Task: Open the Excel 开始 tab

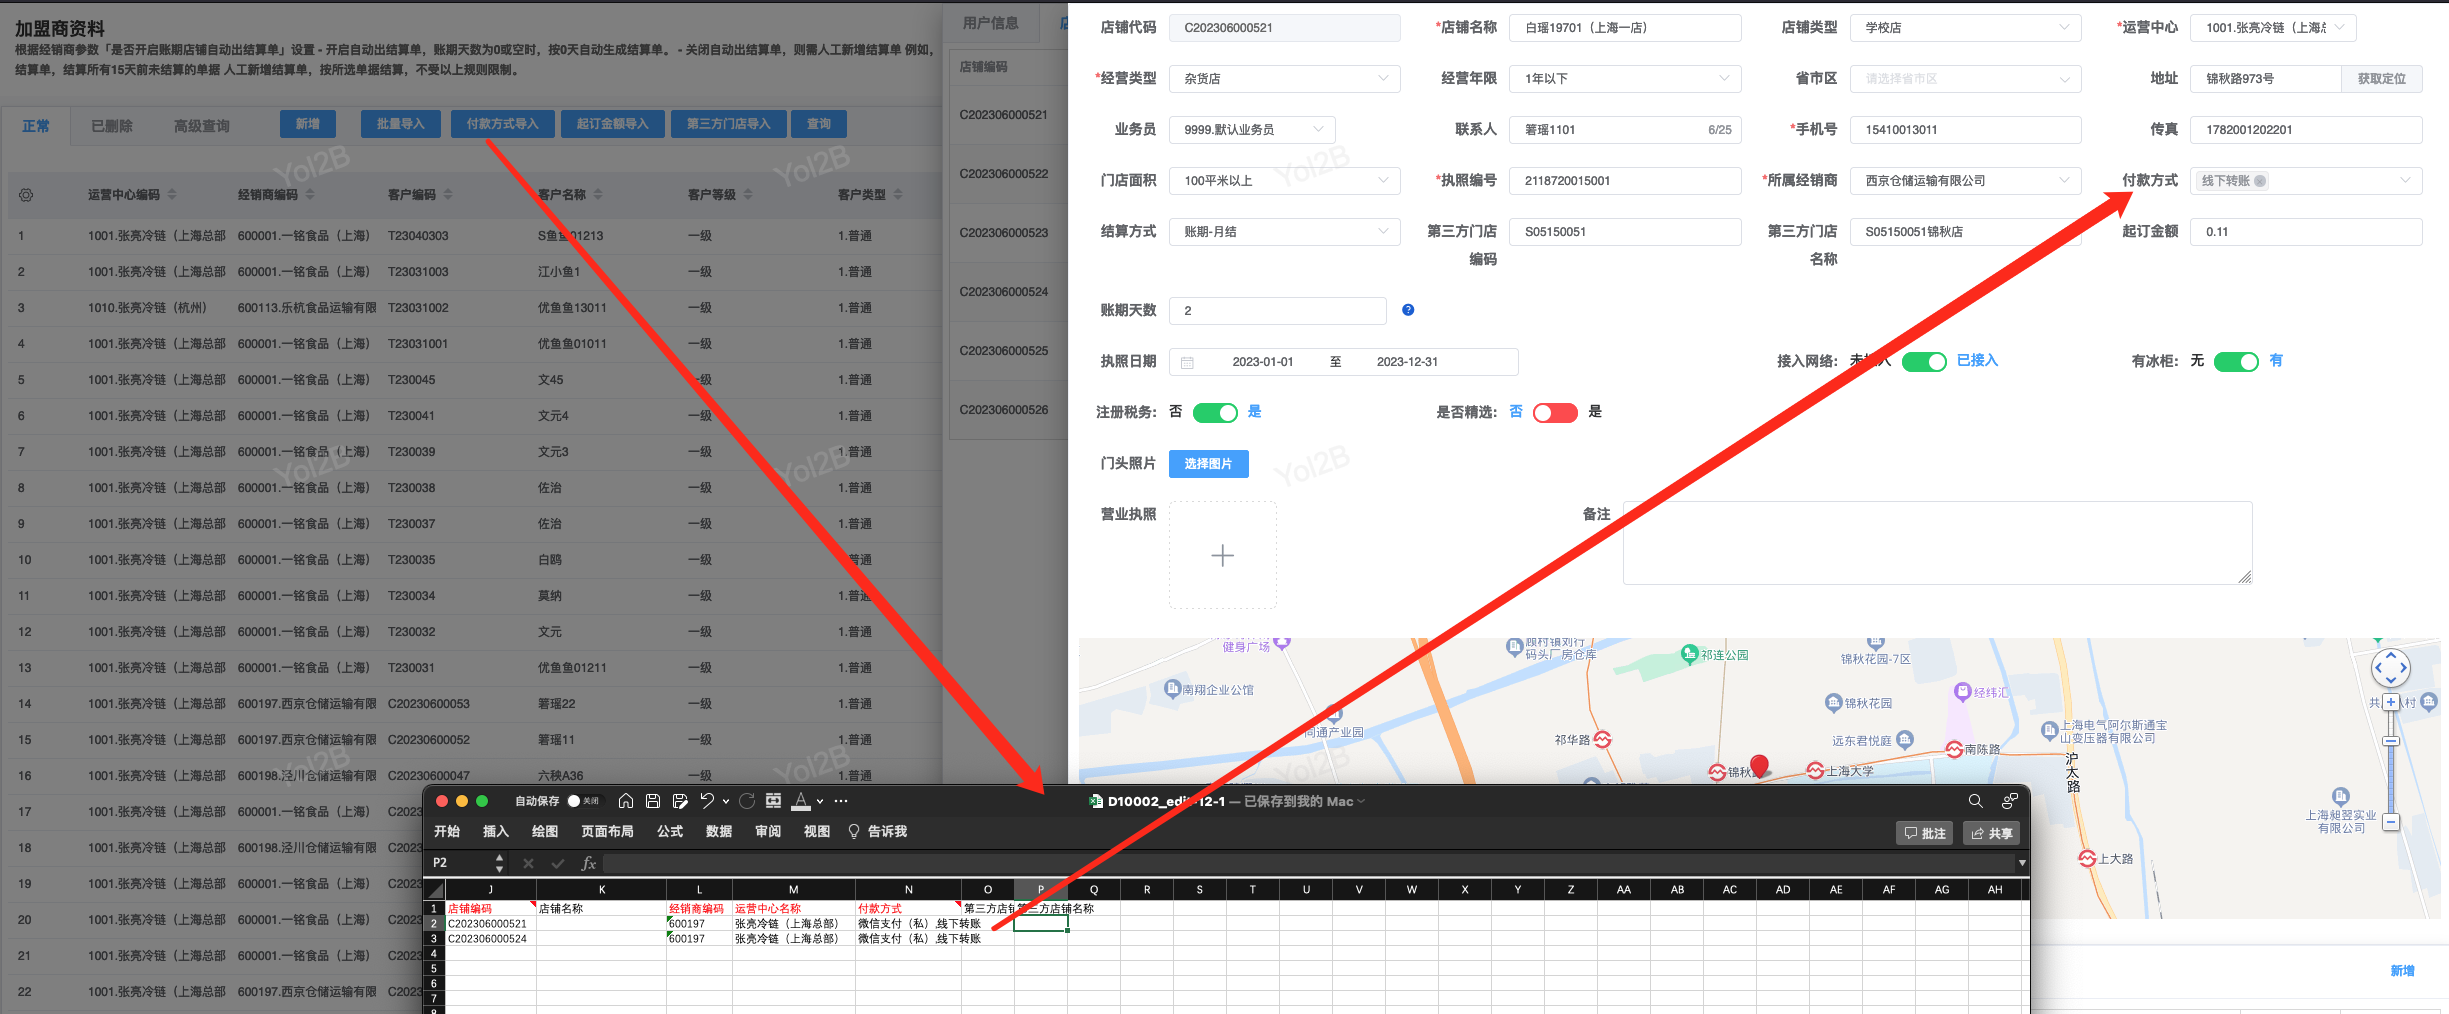Action: pyautogui.click(x=447, y=832)
